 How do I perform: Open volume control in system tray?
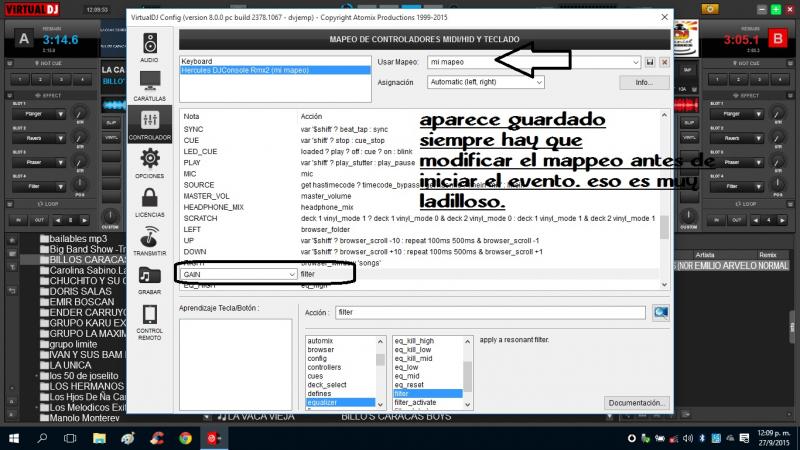coord(688,438)
